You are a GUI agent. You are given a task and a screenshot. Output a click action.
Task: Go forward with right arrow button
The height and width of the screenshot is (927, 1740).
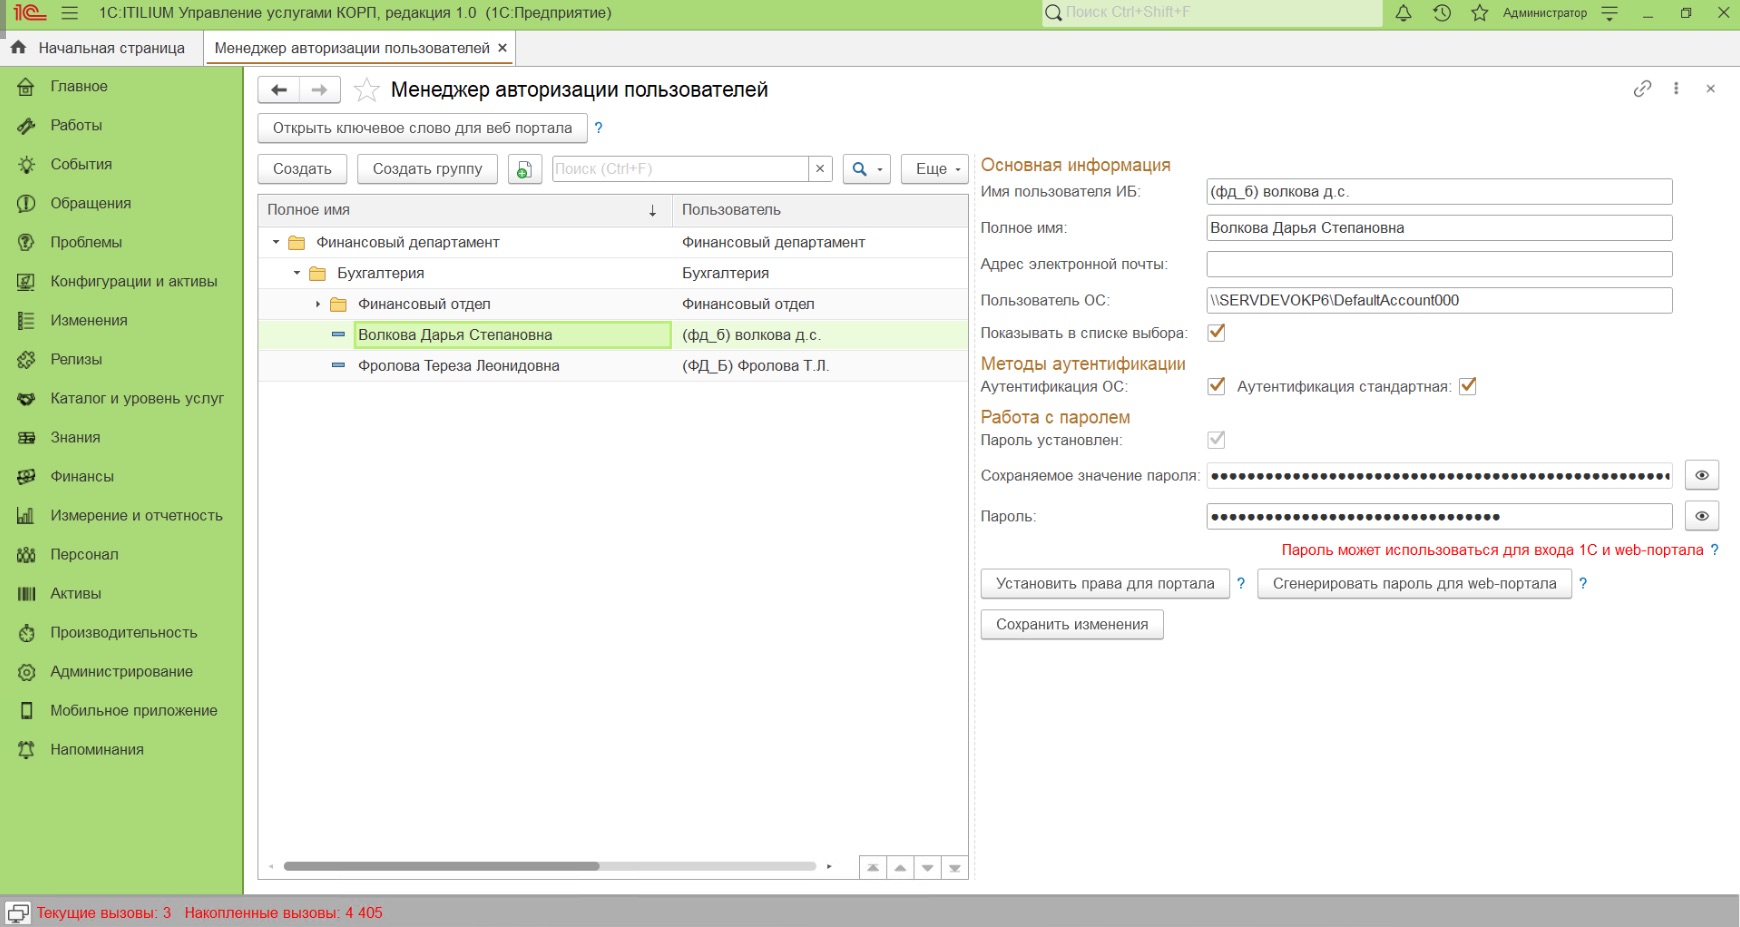[x=320, y=90]
